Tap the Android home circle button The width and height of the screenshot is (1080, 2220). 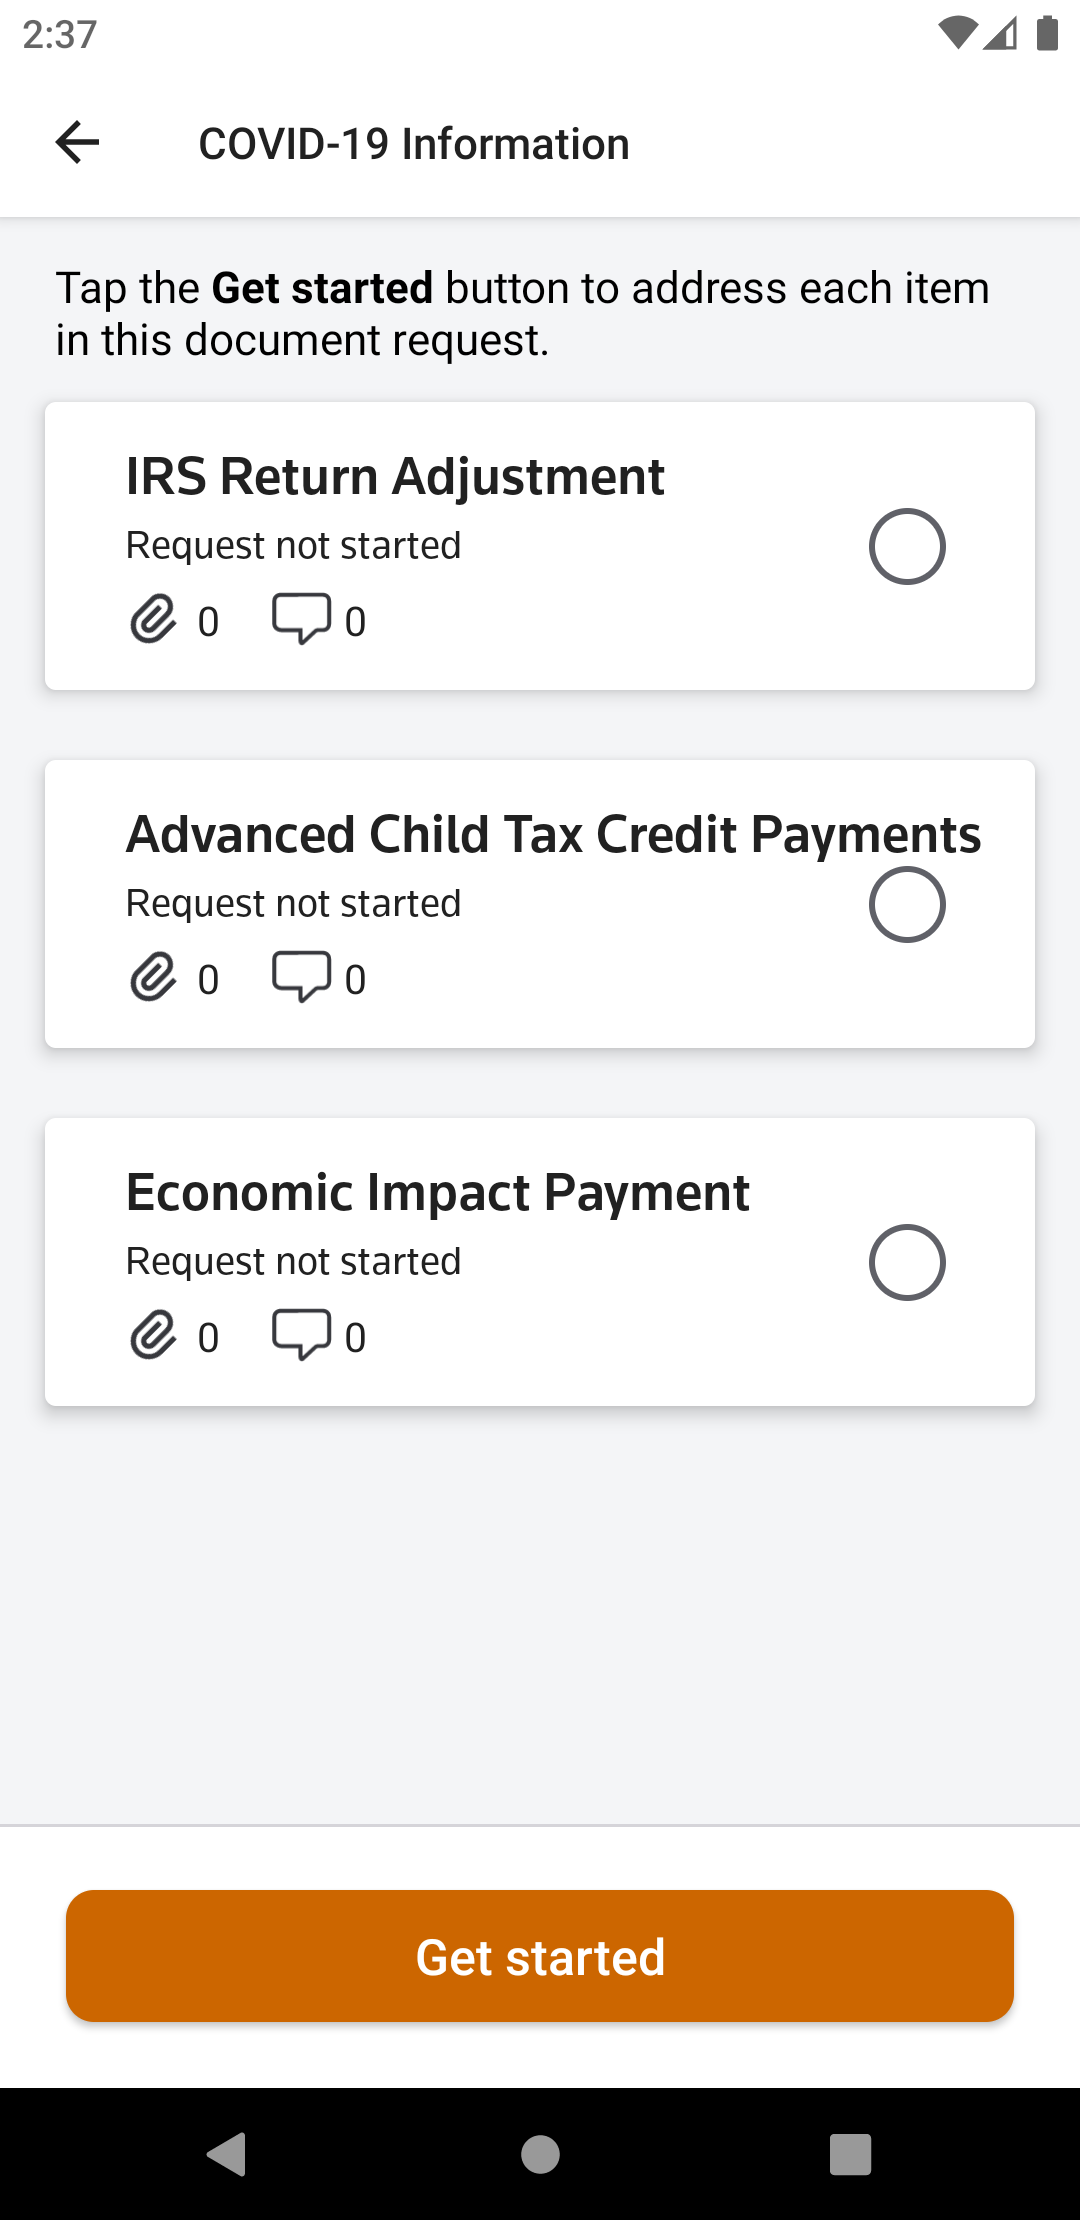tap(540, 2154)
